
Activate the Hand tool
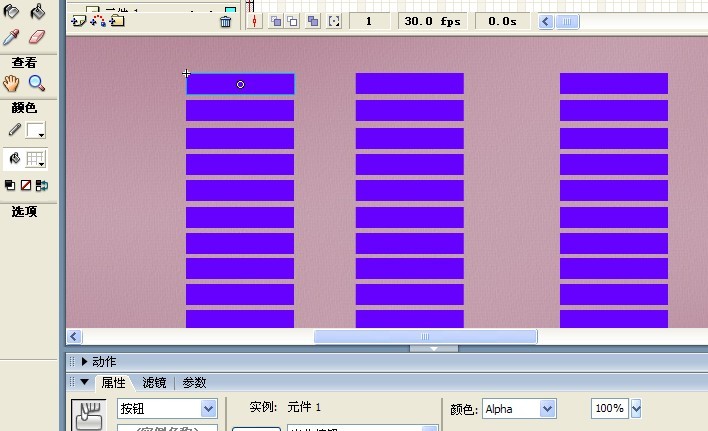[x=13, y=84]
